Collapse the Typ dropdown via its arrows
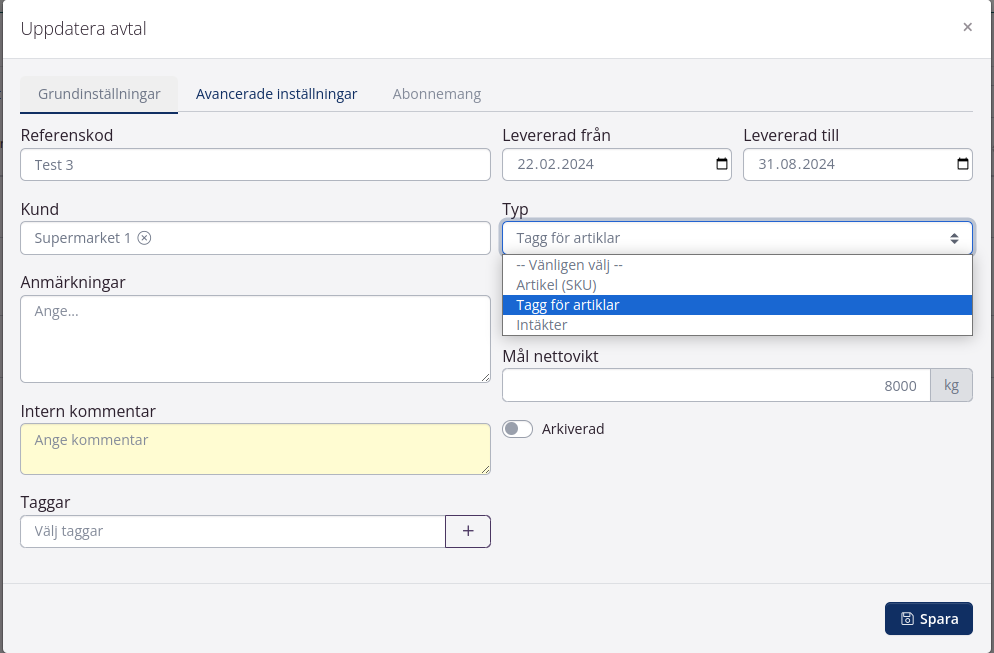994x653 pixels. pyautogui.click(x=954, y=238)
